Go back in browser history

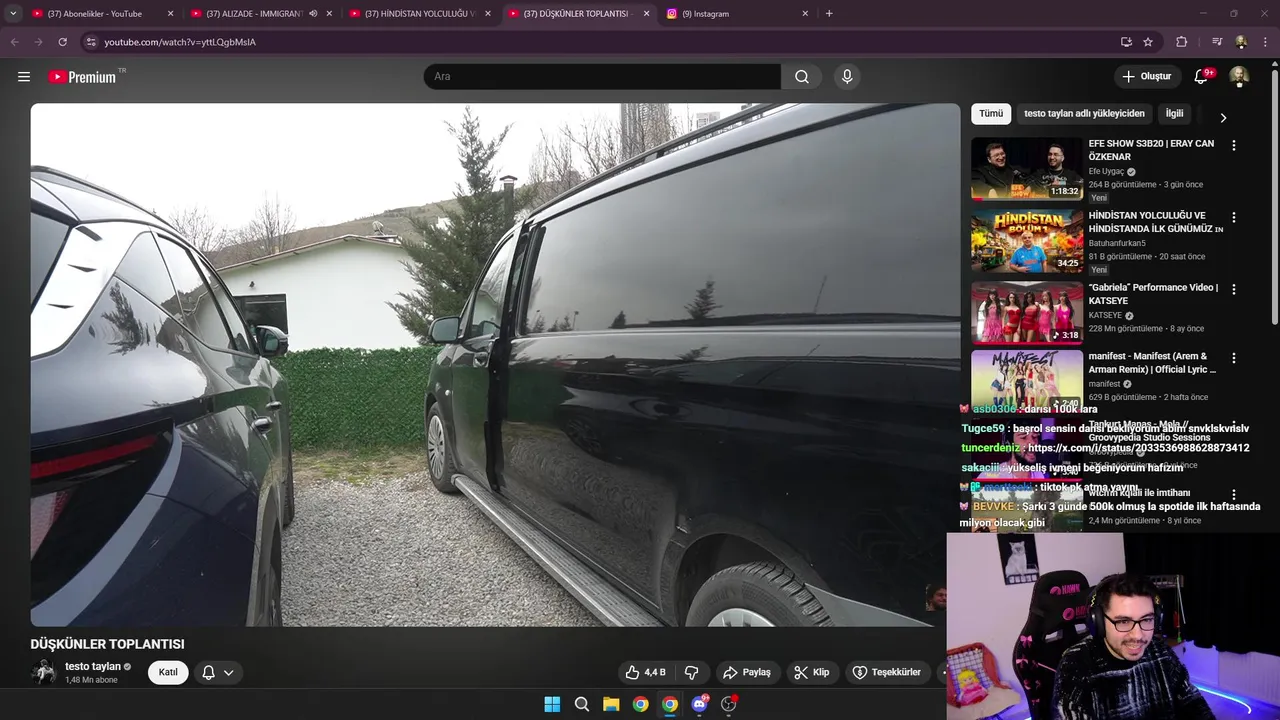(14, 42)
